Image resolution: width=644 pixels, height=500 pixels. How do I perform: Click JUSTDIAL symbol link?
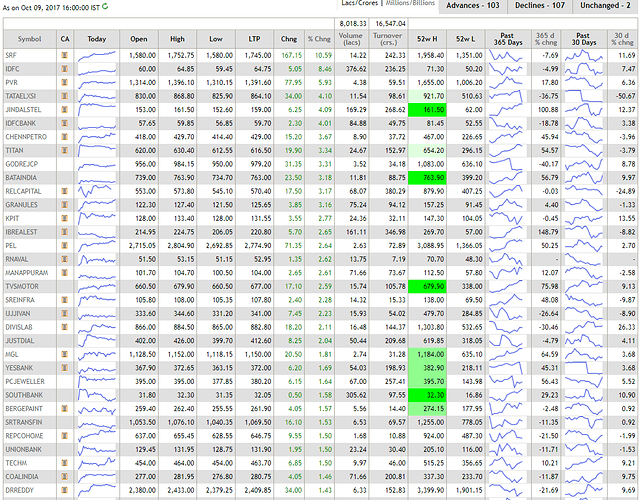coord(20,341)
